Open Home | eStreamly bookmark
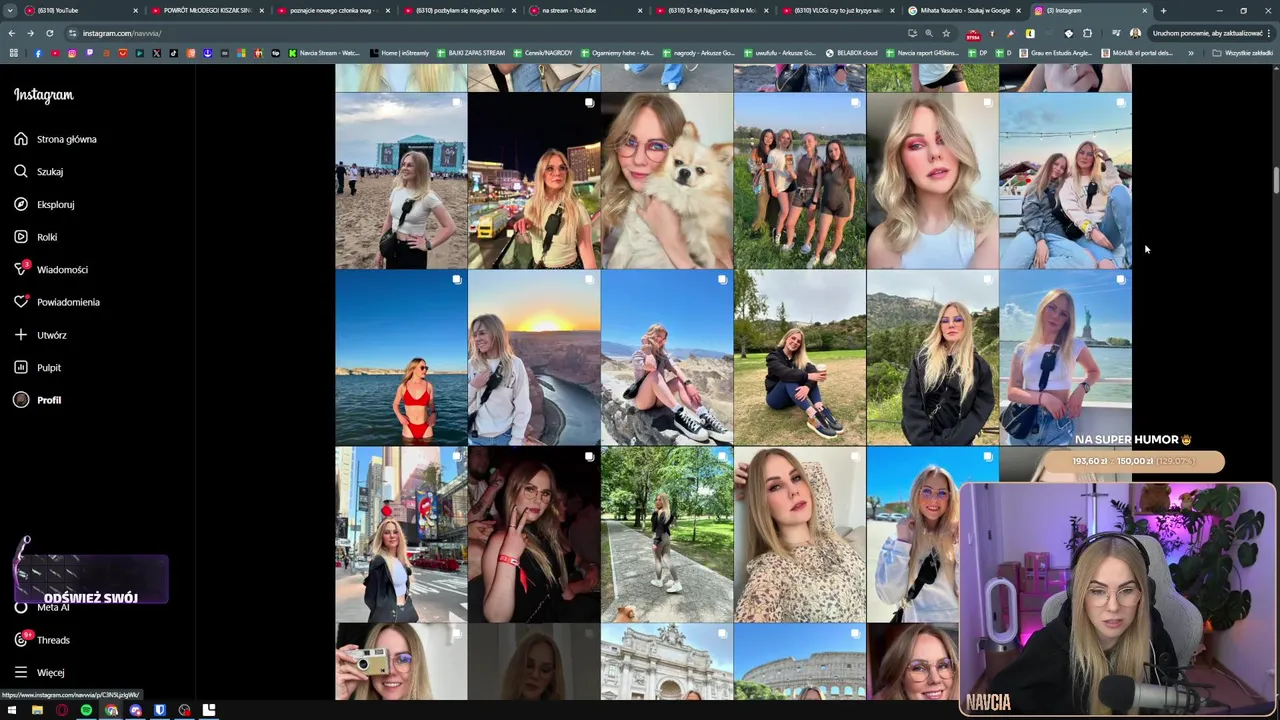This screenshot has height=720, width=1280. [400, 53]
